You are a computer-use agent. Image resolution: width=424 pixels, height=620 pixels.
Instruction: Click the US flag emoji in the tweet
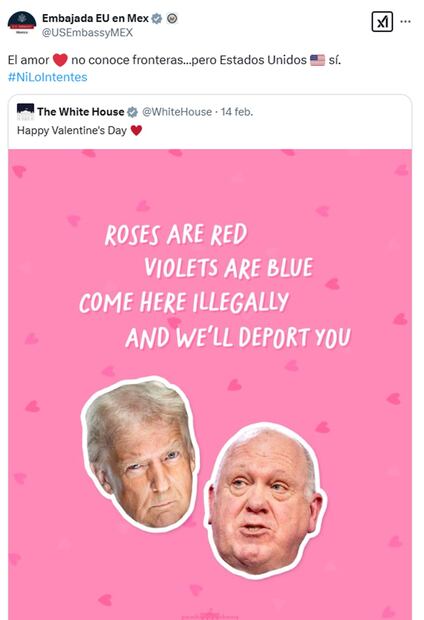tap(317, 60)
